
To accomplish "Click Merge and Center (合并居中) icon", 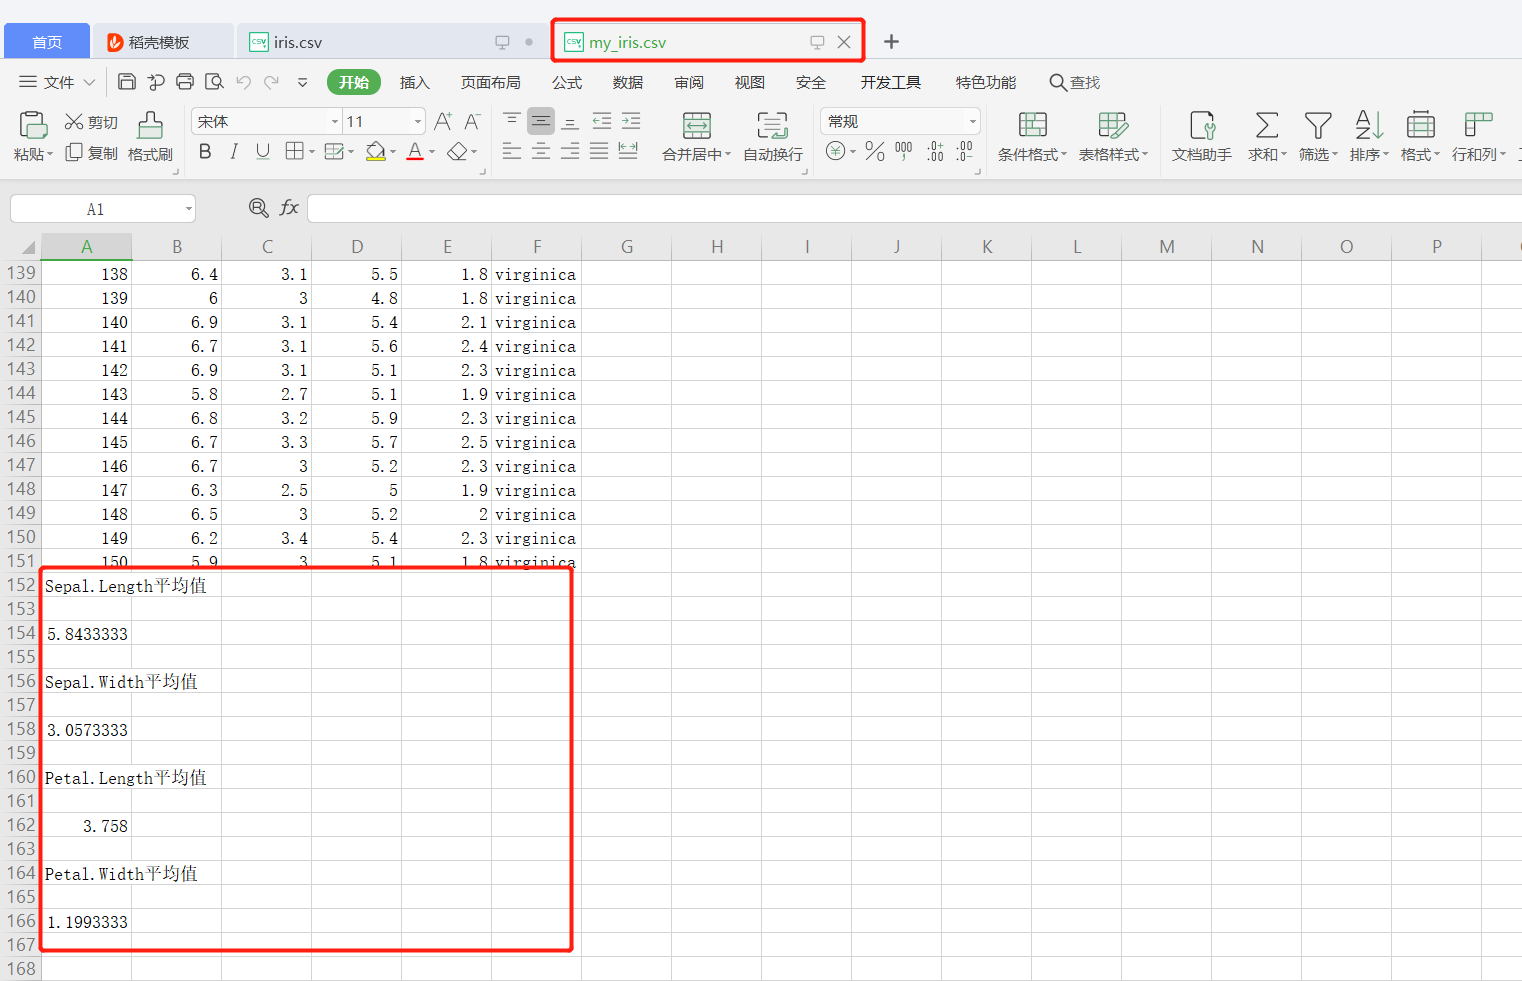I will pyautogui.click(x=697, y=125).
